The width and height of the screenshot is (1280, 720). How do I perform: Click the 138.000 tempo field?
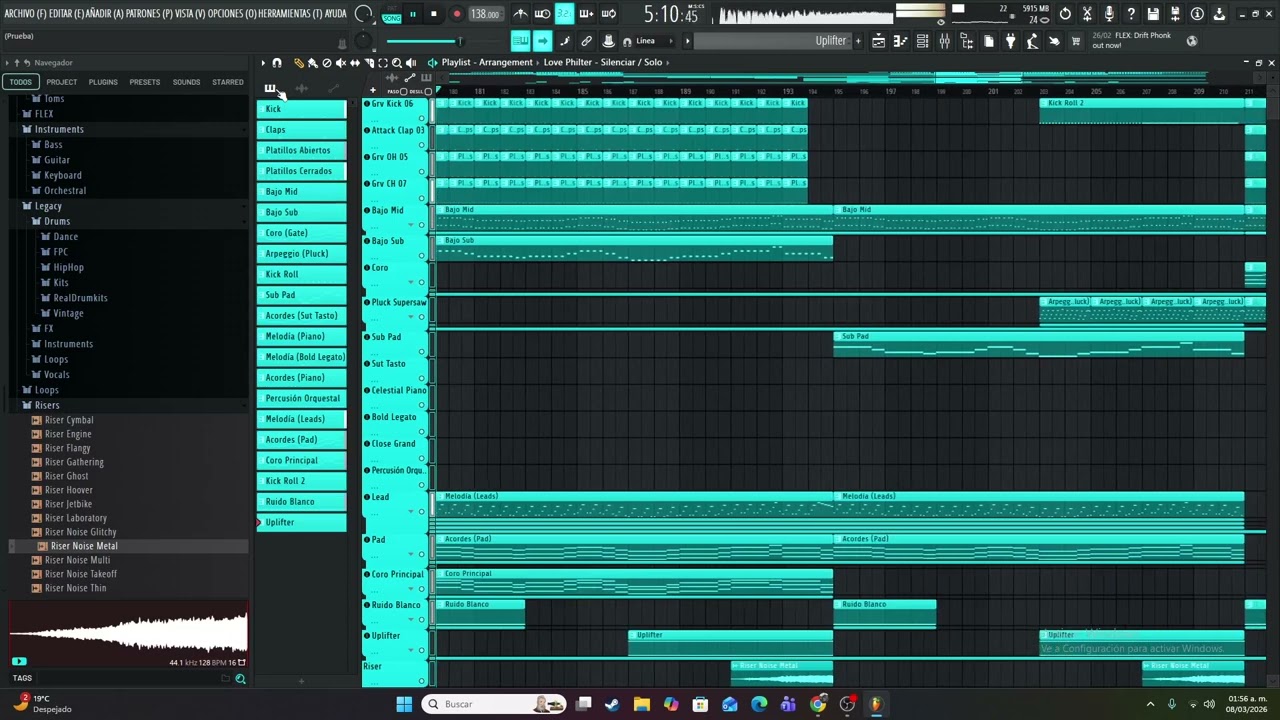pyautogui.click(x=486, y=14)
